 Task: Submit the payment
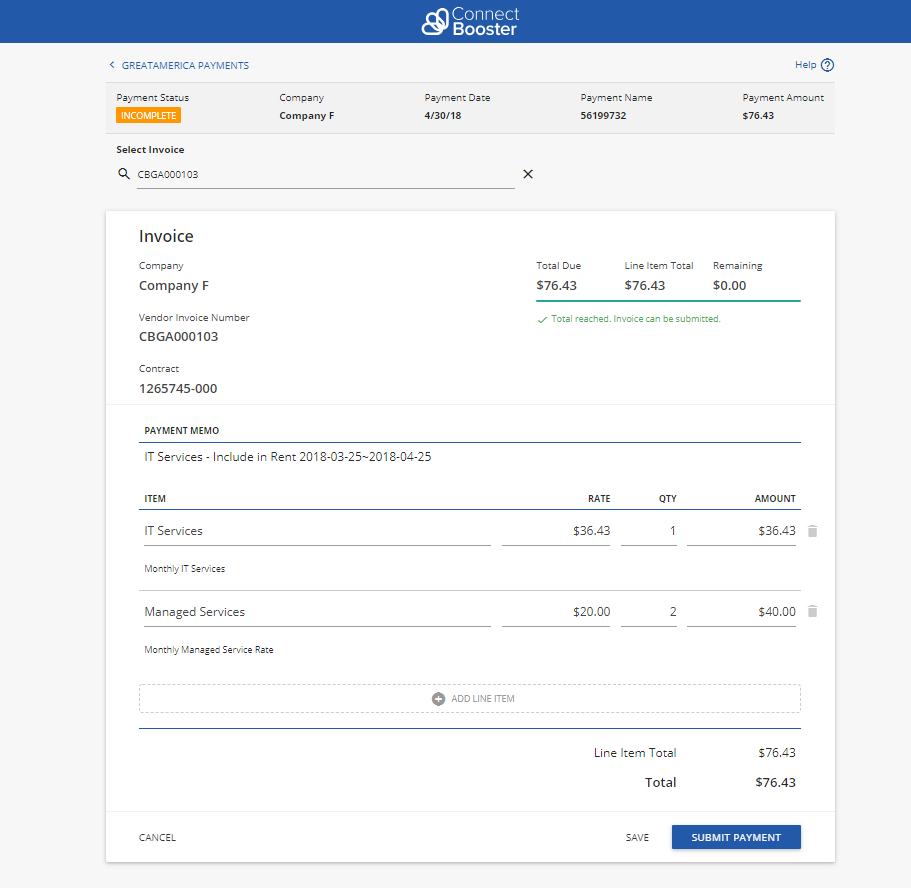[x=736, y=837]
